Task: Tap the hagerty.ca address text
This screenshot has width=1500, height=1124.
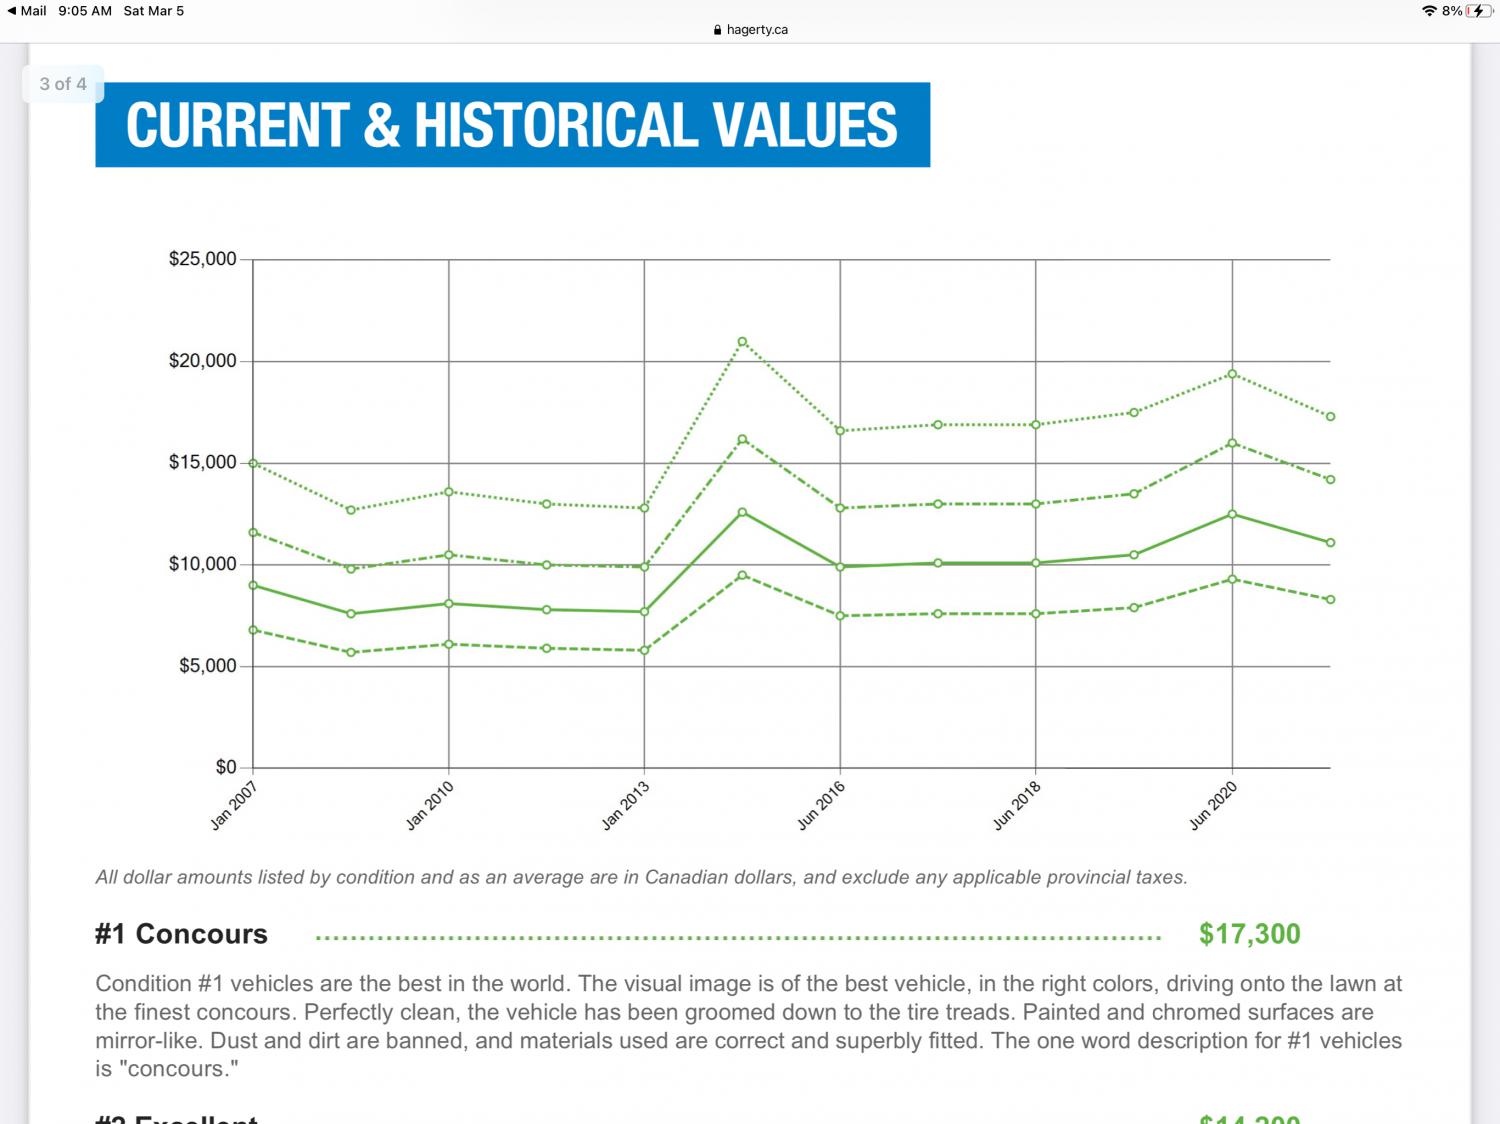Action: click(757, 30)
